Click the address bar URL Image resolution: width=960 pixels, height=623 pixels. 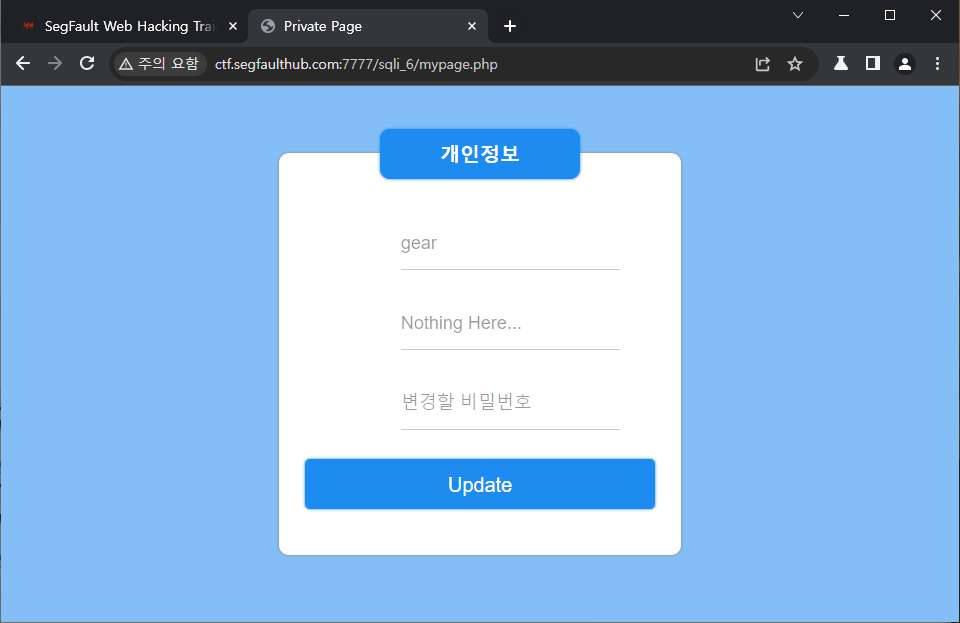(x=356, y=64)
